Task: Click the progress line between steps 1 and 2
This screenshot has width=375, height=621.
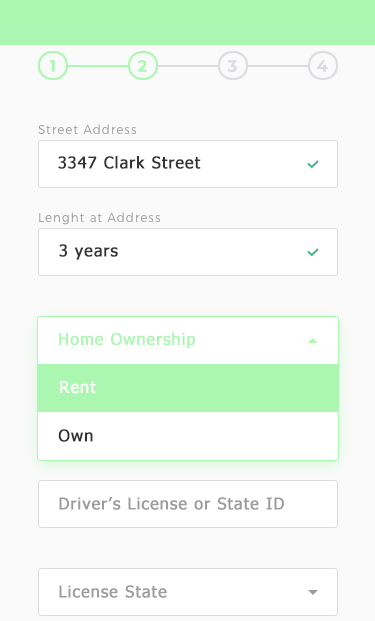Action: pyautogui.click(x=98, y=66)
